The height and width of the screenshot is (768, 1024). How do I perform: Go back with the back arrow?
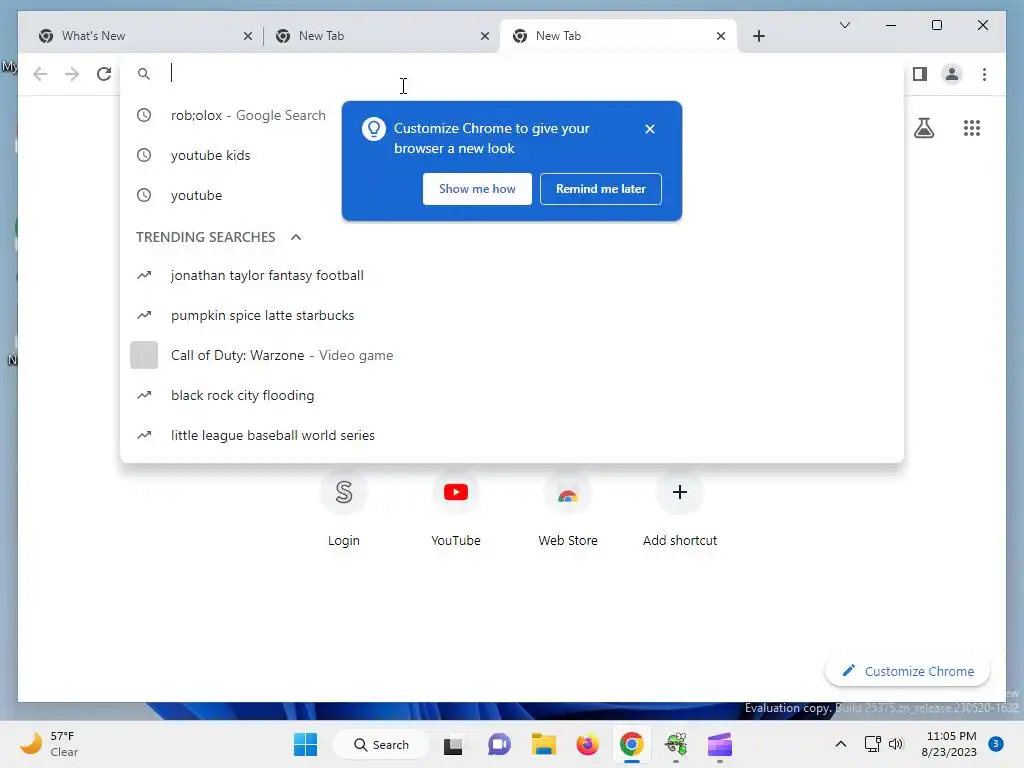pos(40,74)
